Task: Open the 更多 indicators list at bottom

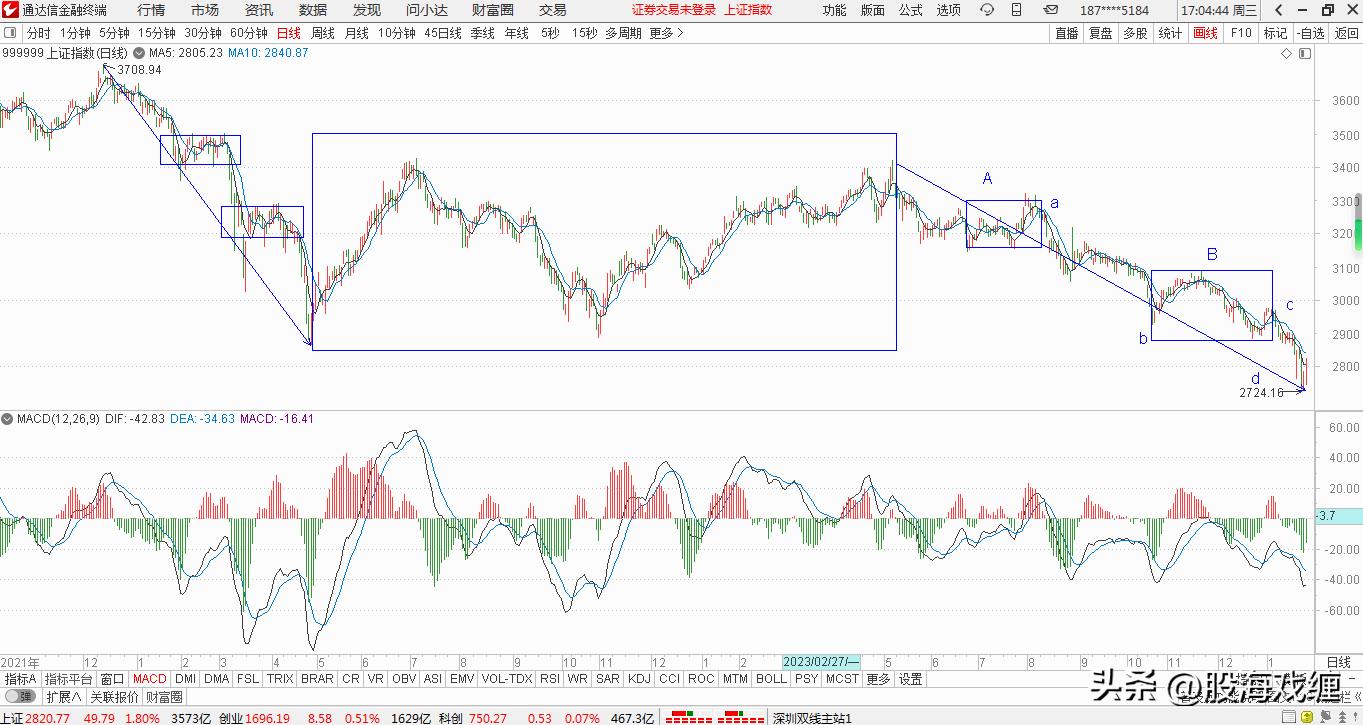Action: pos(878,679)
